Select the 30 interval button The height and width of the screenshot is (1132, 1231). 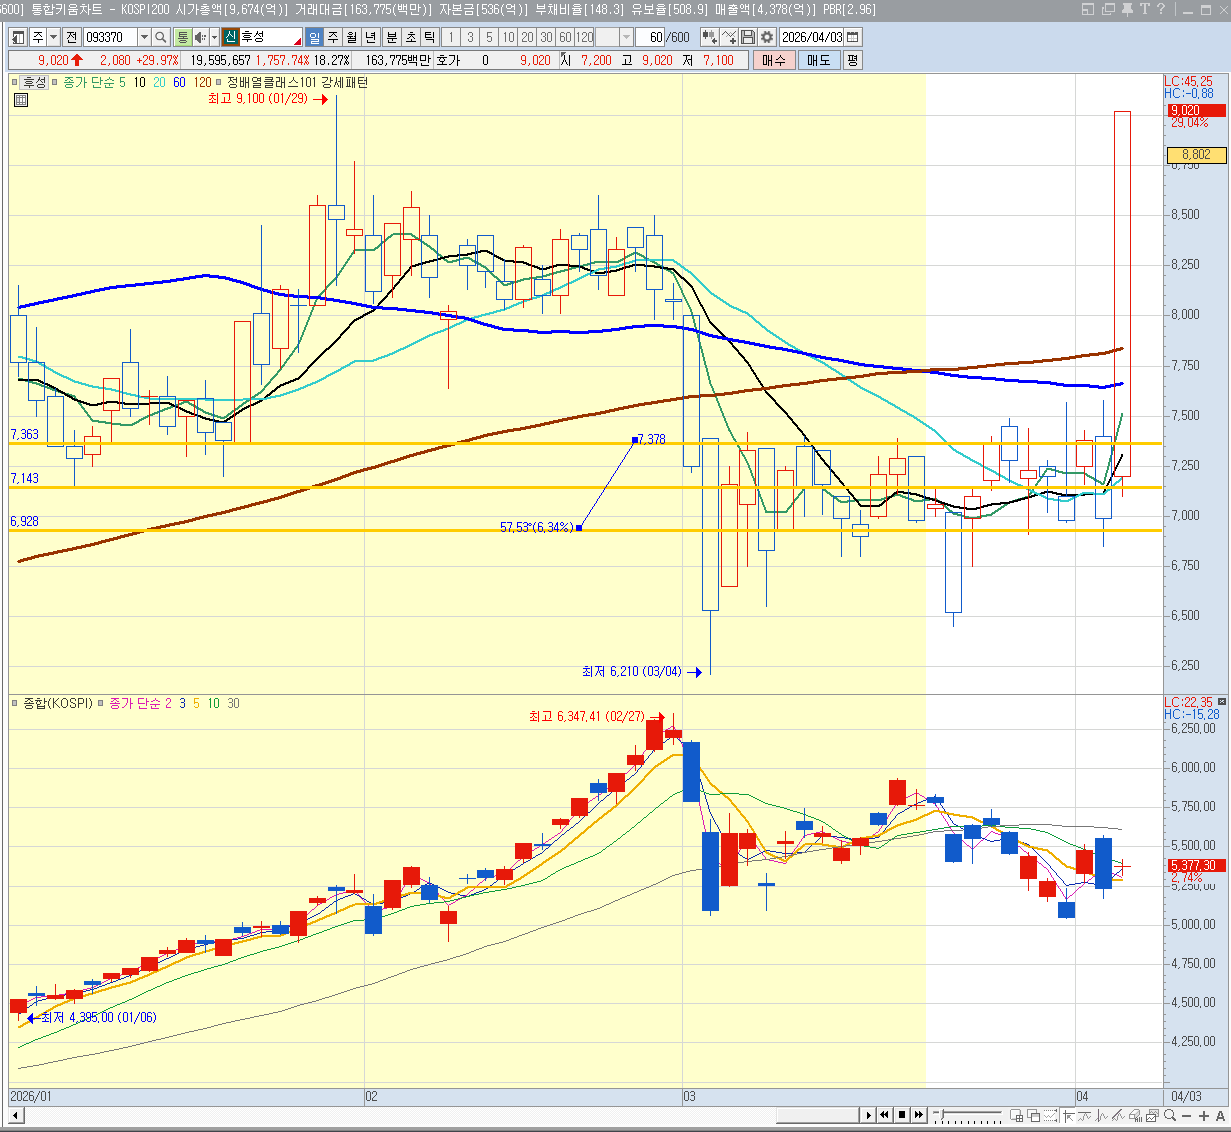[x=546, y=37]
